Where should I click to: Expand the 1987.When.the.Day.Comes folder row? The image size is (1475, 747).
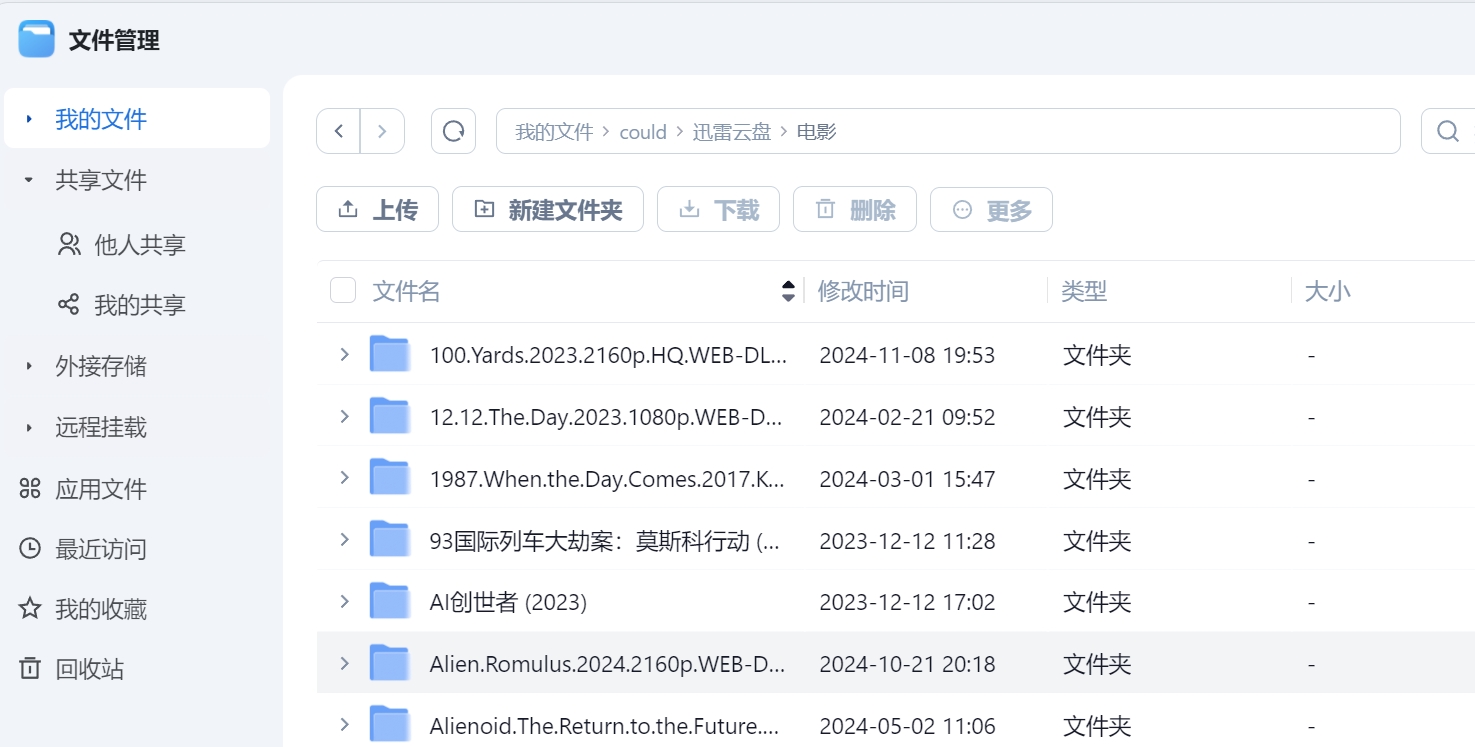344,478
